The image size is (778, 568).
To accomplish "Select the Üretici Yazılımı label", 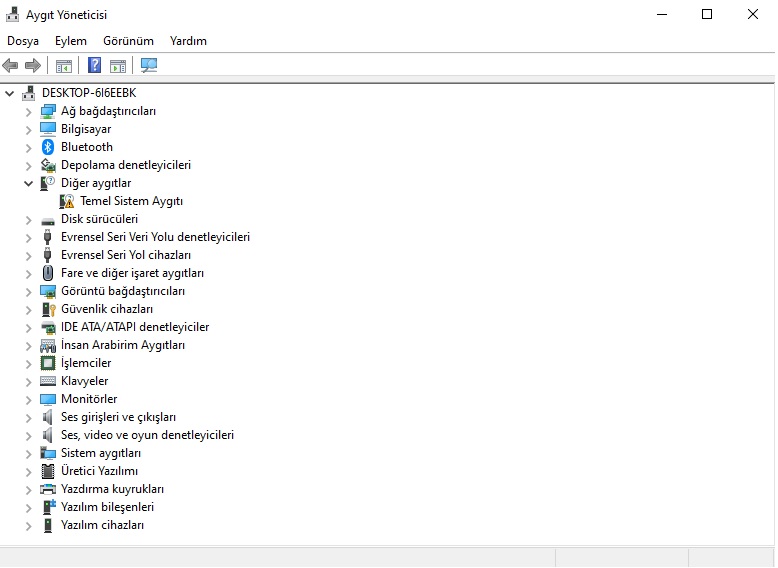I will coord(99,471).
